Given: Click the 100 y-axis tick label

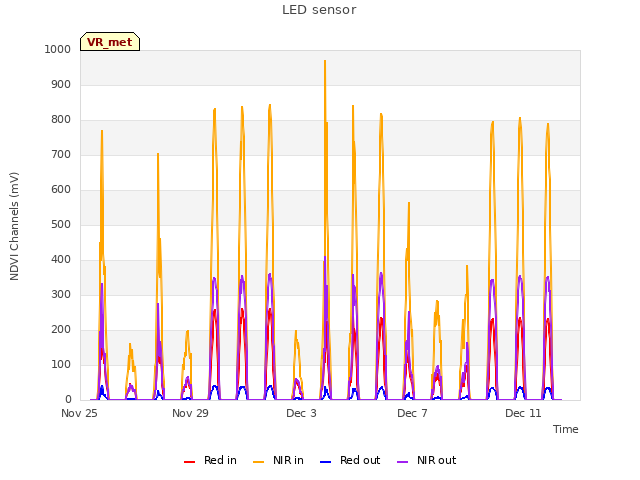Looking at the screenshot, I should click(61, 364).
